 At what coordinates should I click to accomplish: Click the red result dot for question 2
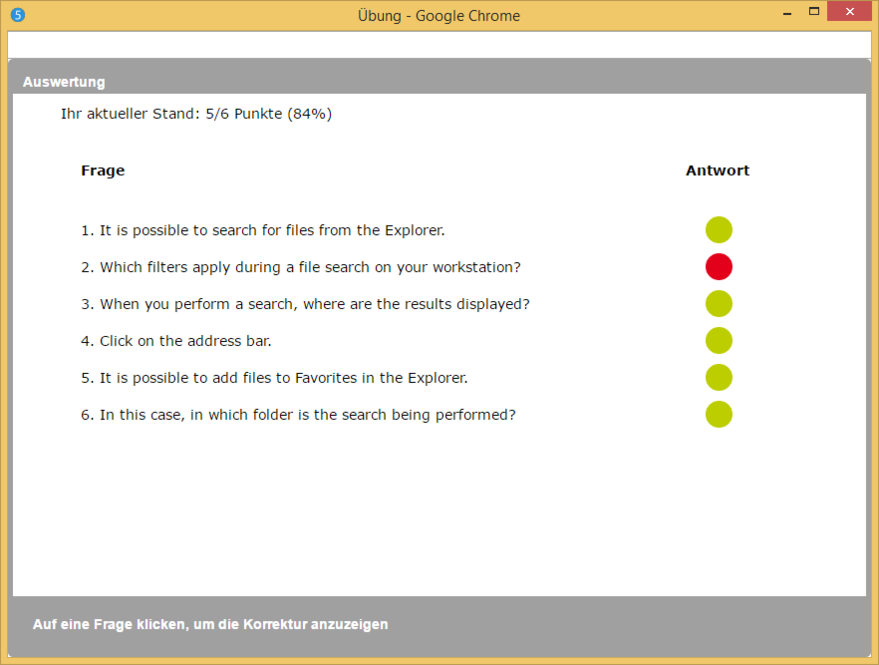[x=719, y=267]
